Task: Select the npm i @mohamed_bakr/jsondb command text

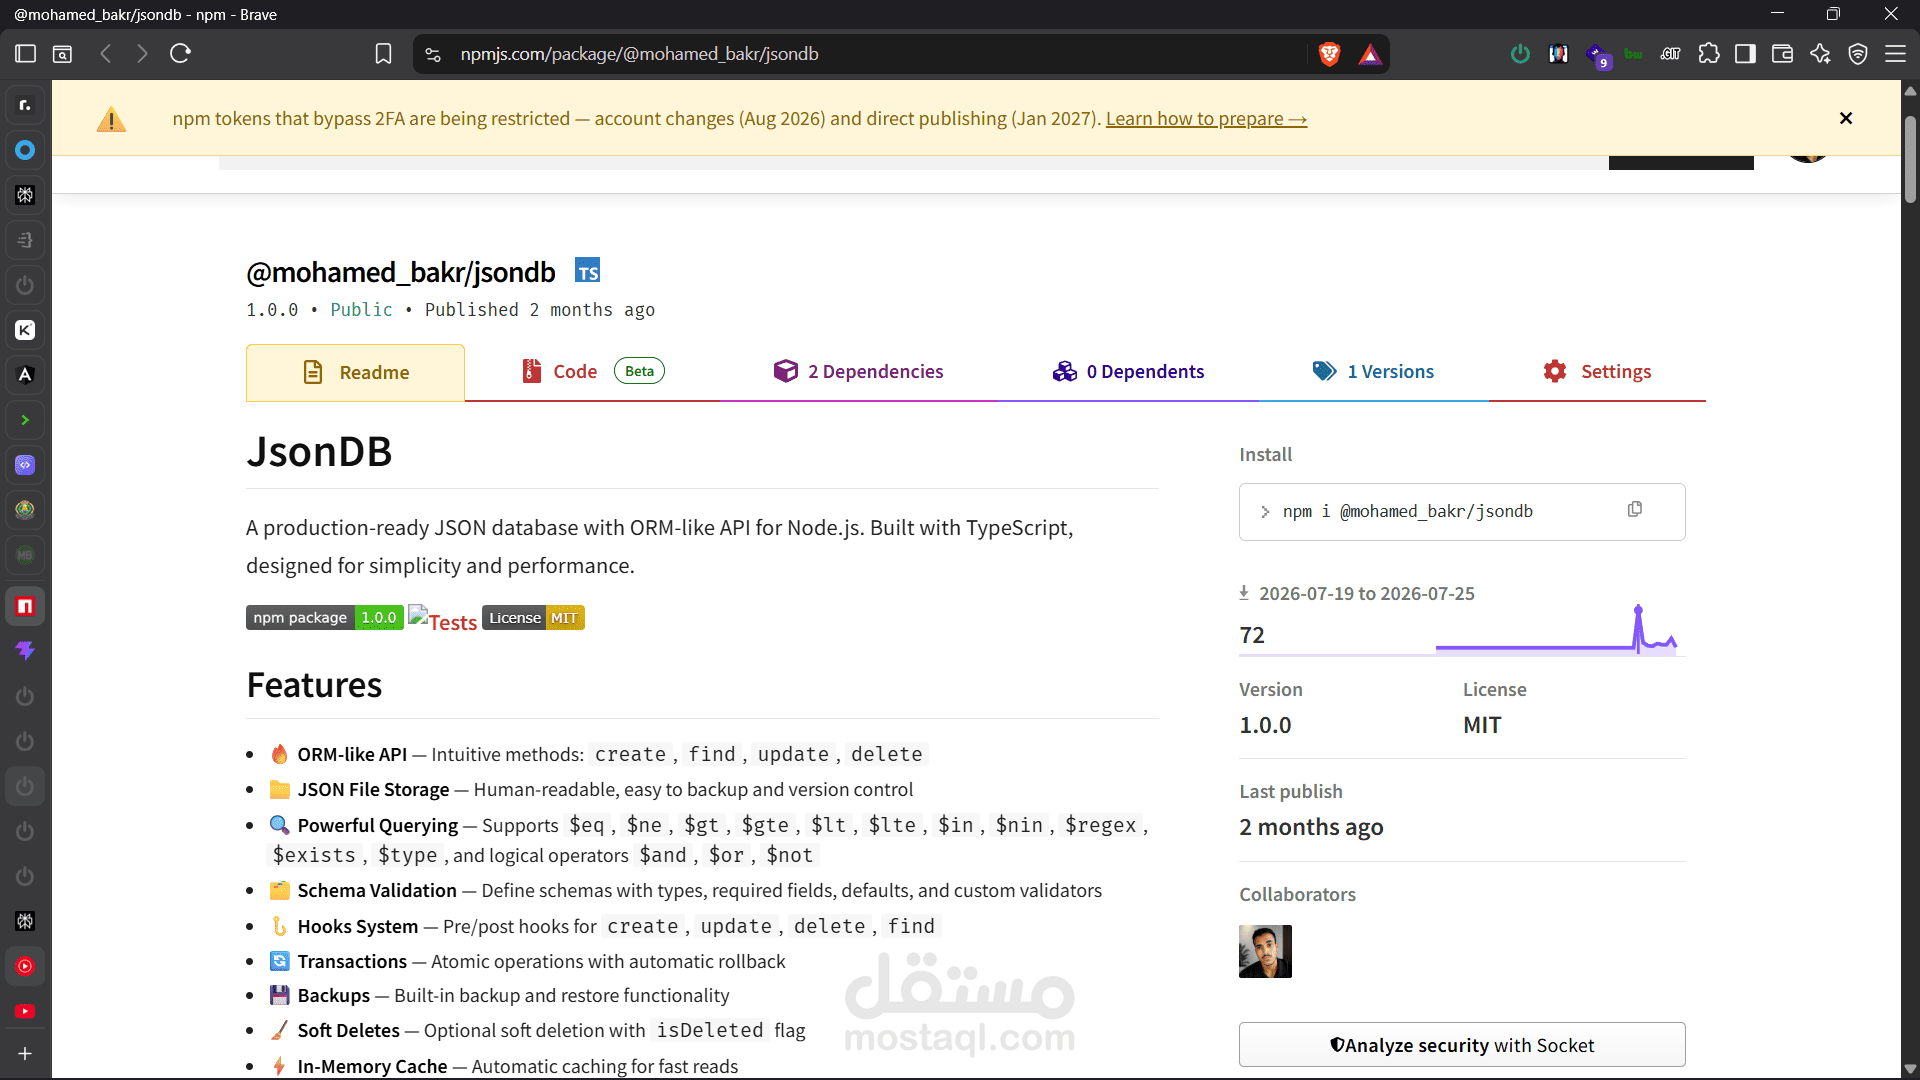Action: 1407,511
